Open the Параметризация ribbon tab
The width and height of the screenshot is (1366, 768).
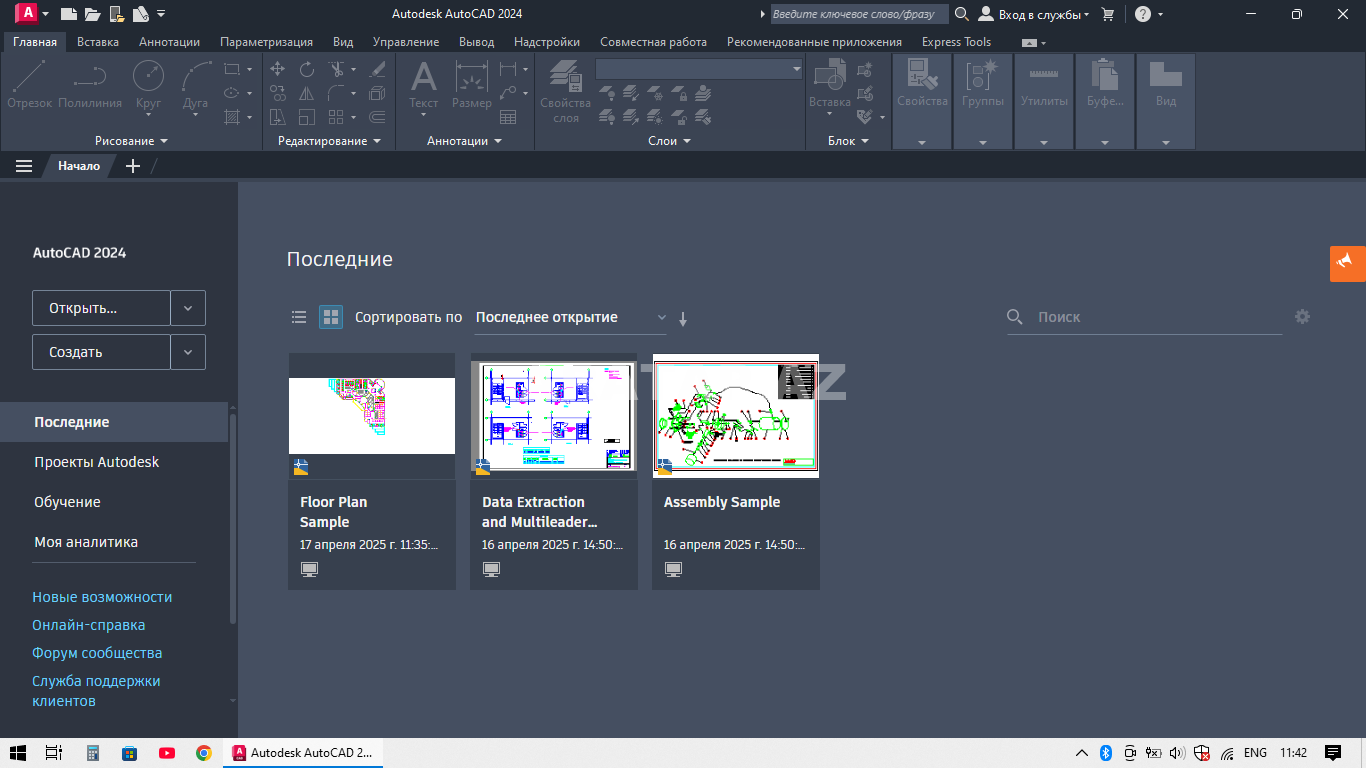[266, 42]
